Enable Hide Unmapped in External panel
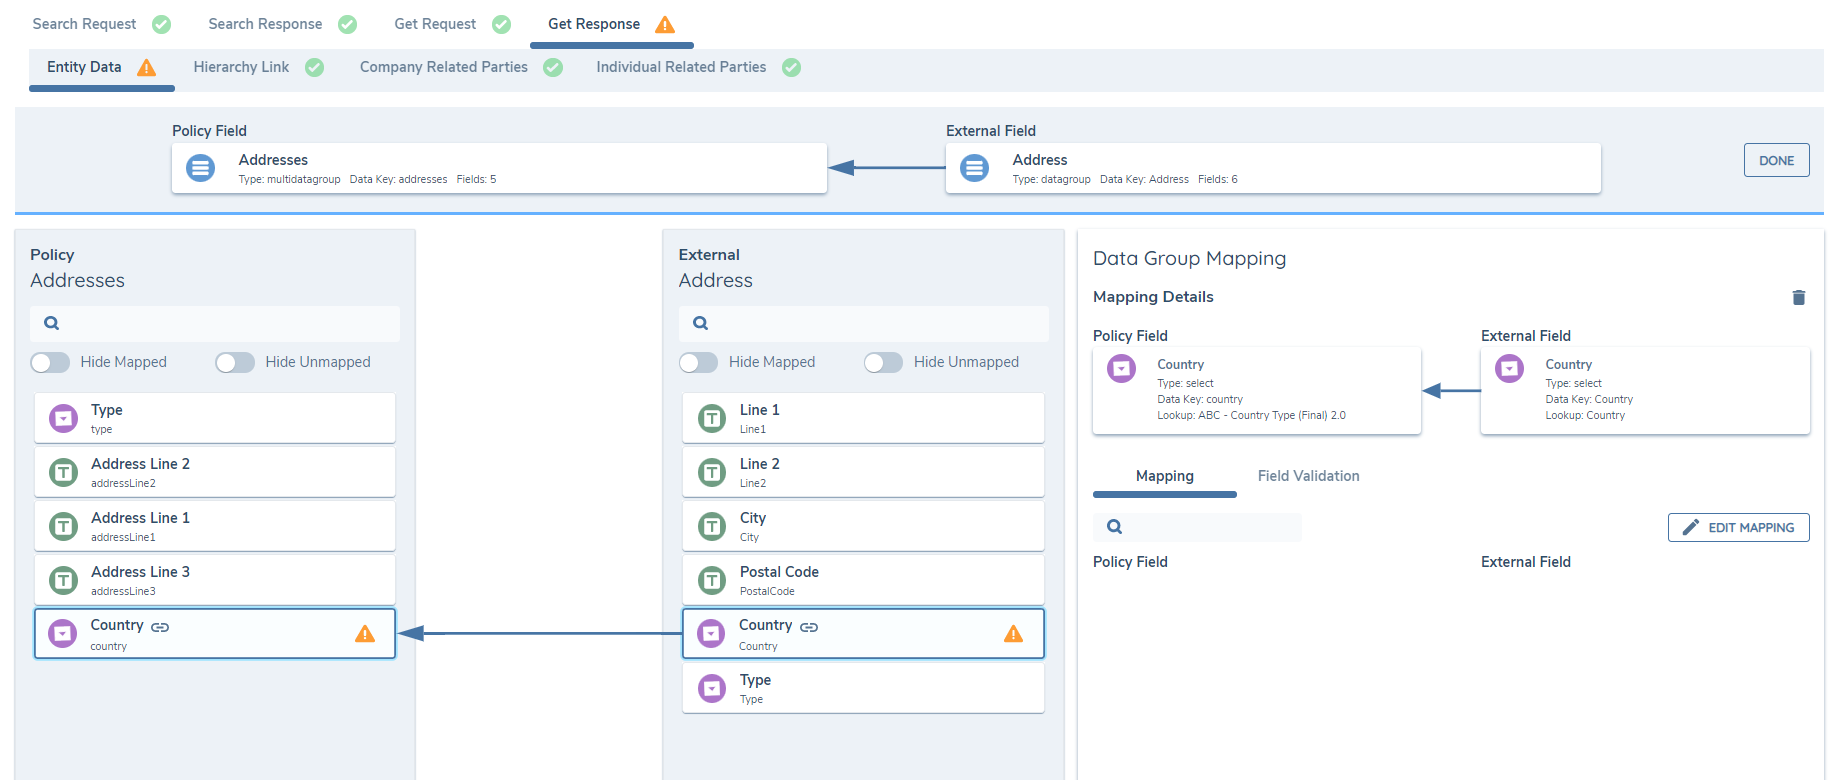This screenshot has width=1838, height=780. [x=883, y=362]
